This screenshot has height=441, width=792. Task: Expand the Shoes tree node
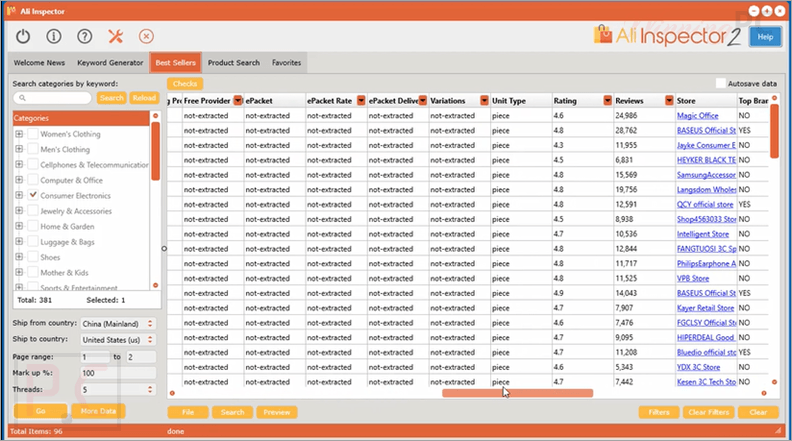click(x=19, y=257)
